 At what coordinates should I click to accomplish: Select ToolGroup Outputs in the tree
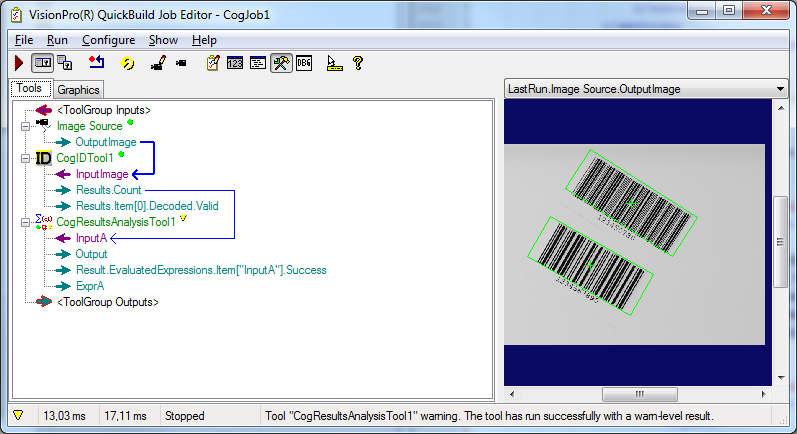pos(108,302)
